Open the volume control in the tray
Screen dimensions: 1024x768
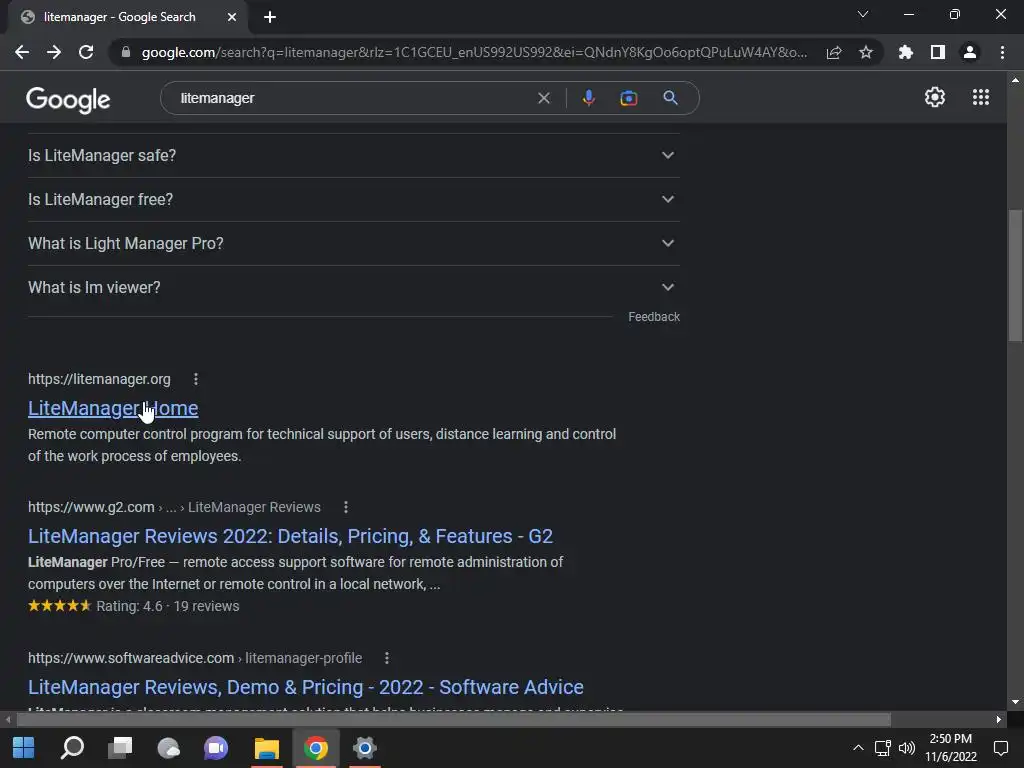point(906,748)
